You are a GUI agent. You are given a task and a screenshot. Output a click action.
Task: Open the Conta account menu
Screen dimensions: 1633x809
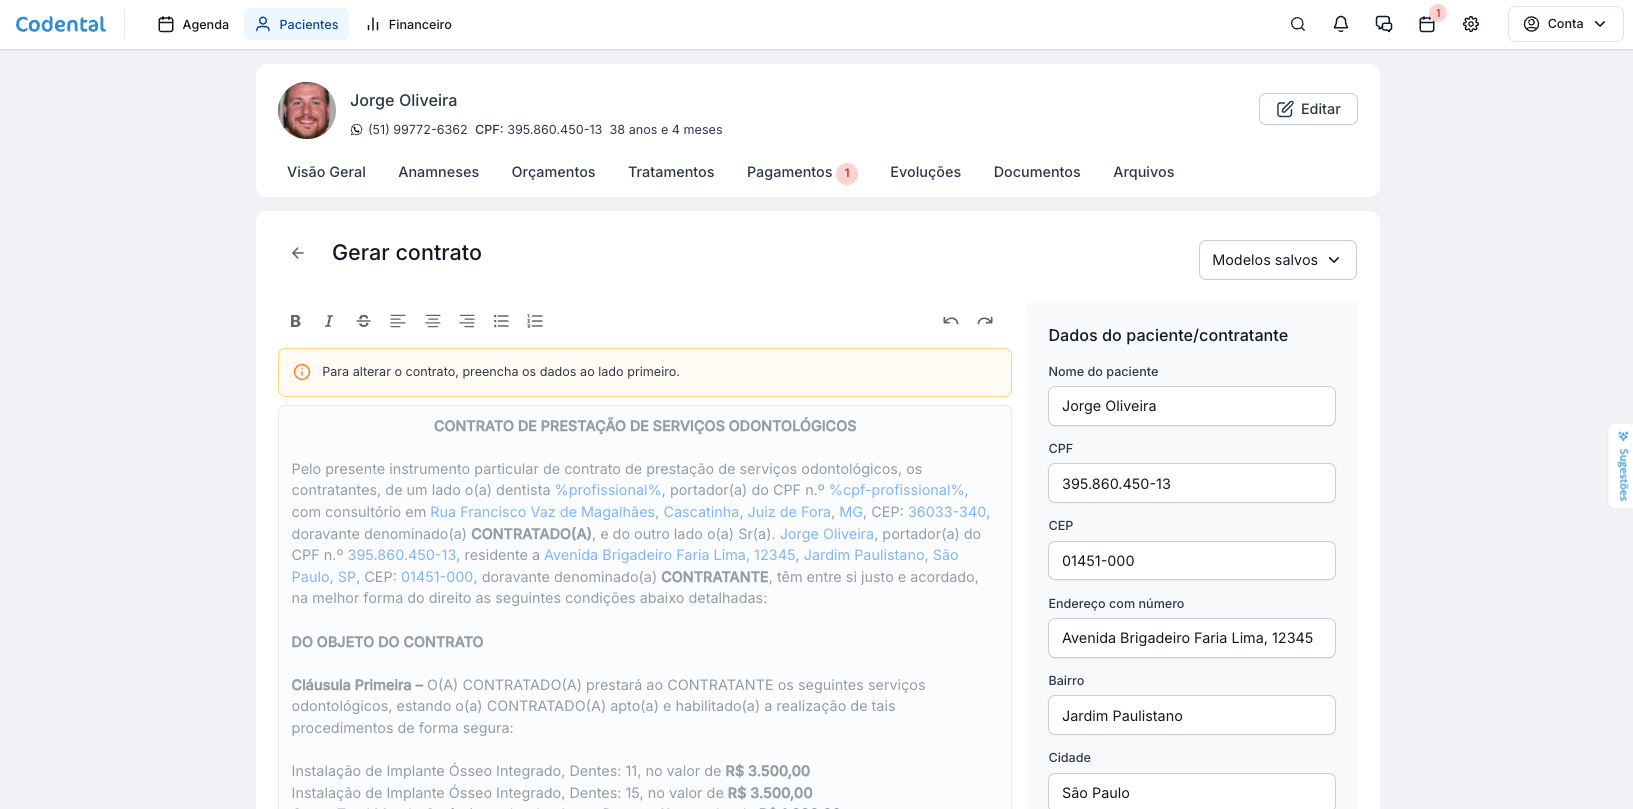coord(1565,24)
